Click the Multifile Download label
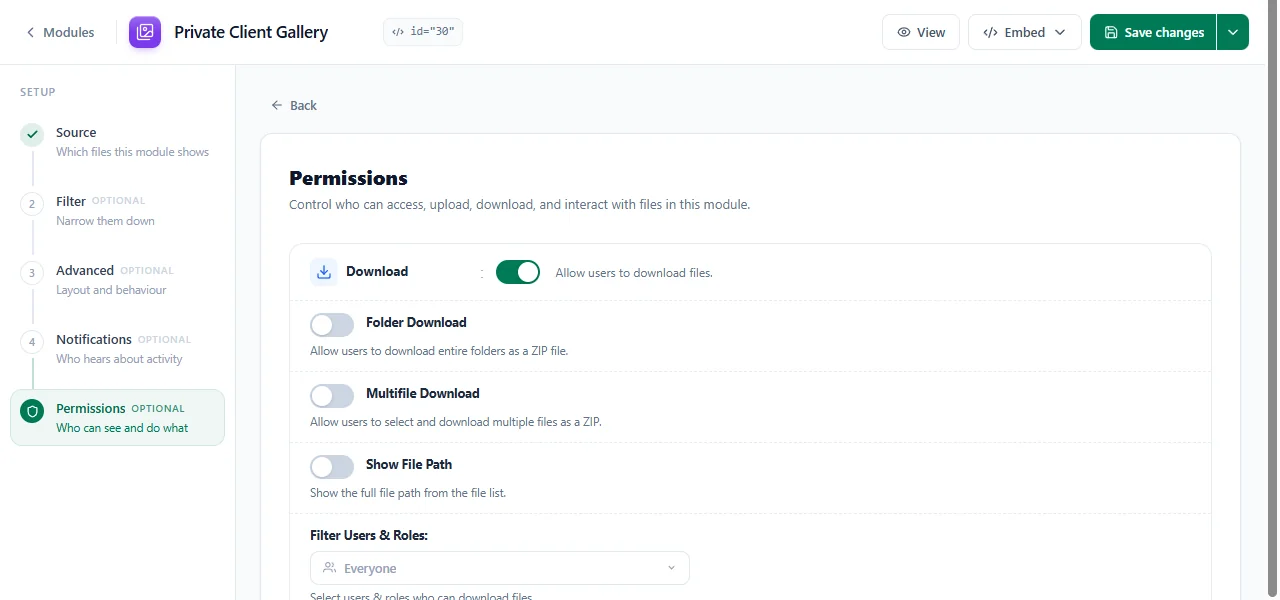The height and width of the screenshot is (600, 1280). coord(423,393)
